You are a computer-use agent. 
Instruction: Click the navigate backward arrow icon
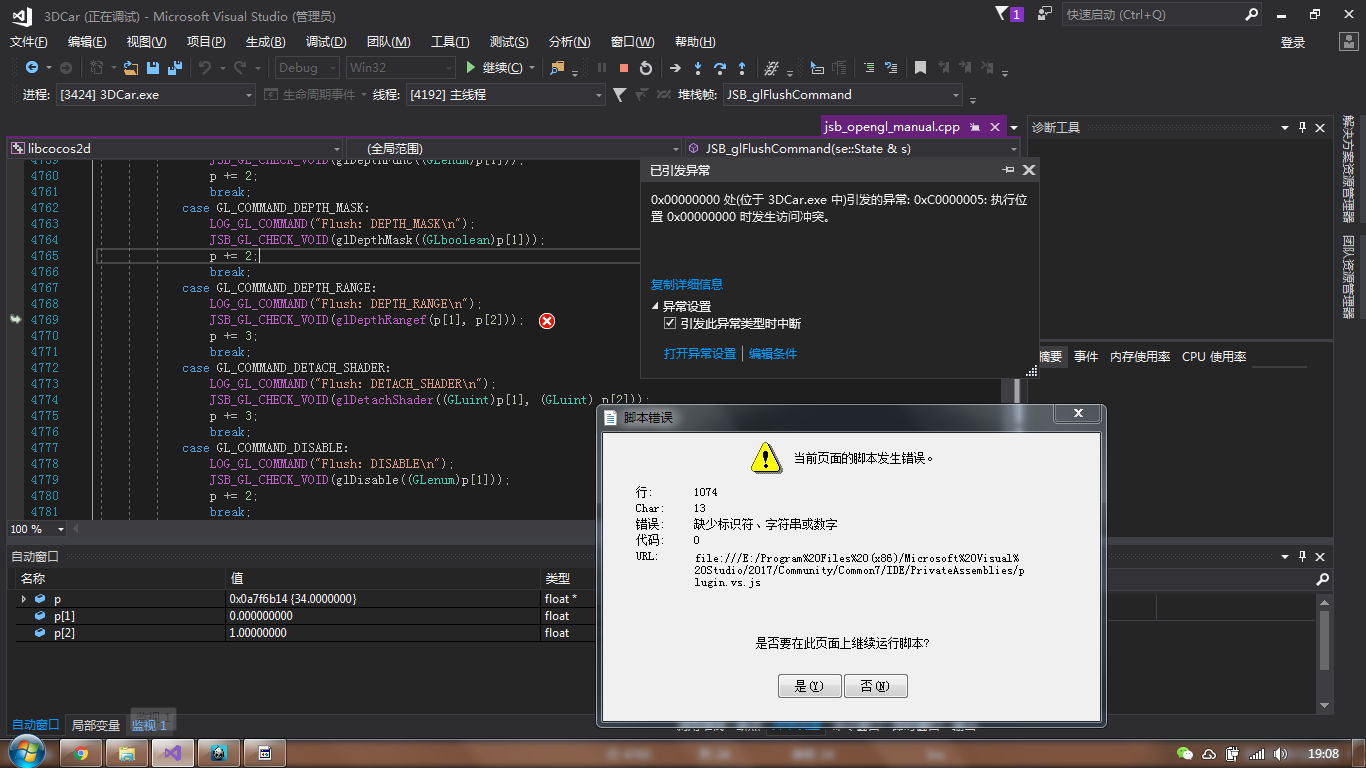click(32, 68)
